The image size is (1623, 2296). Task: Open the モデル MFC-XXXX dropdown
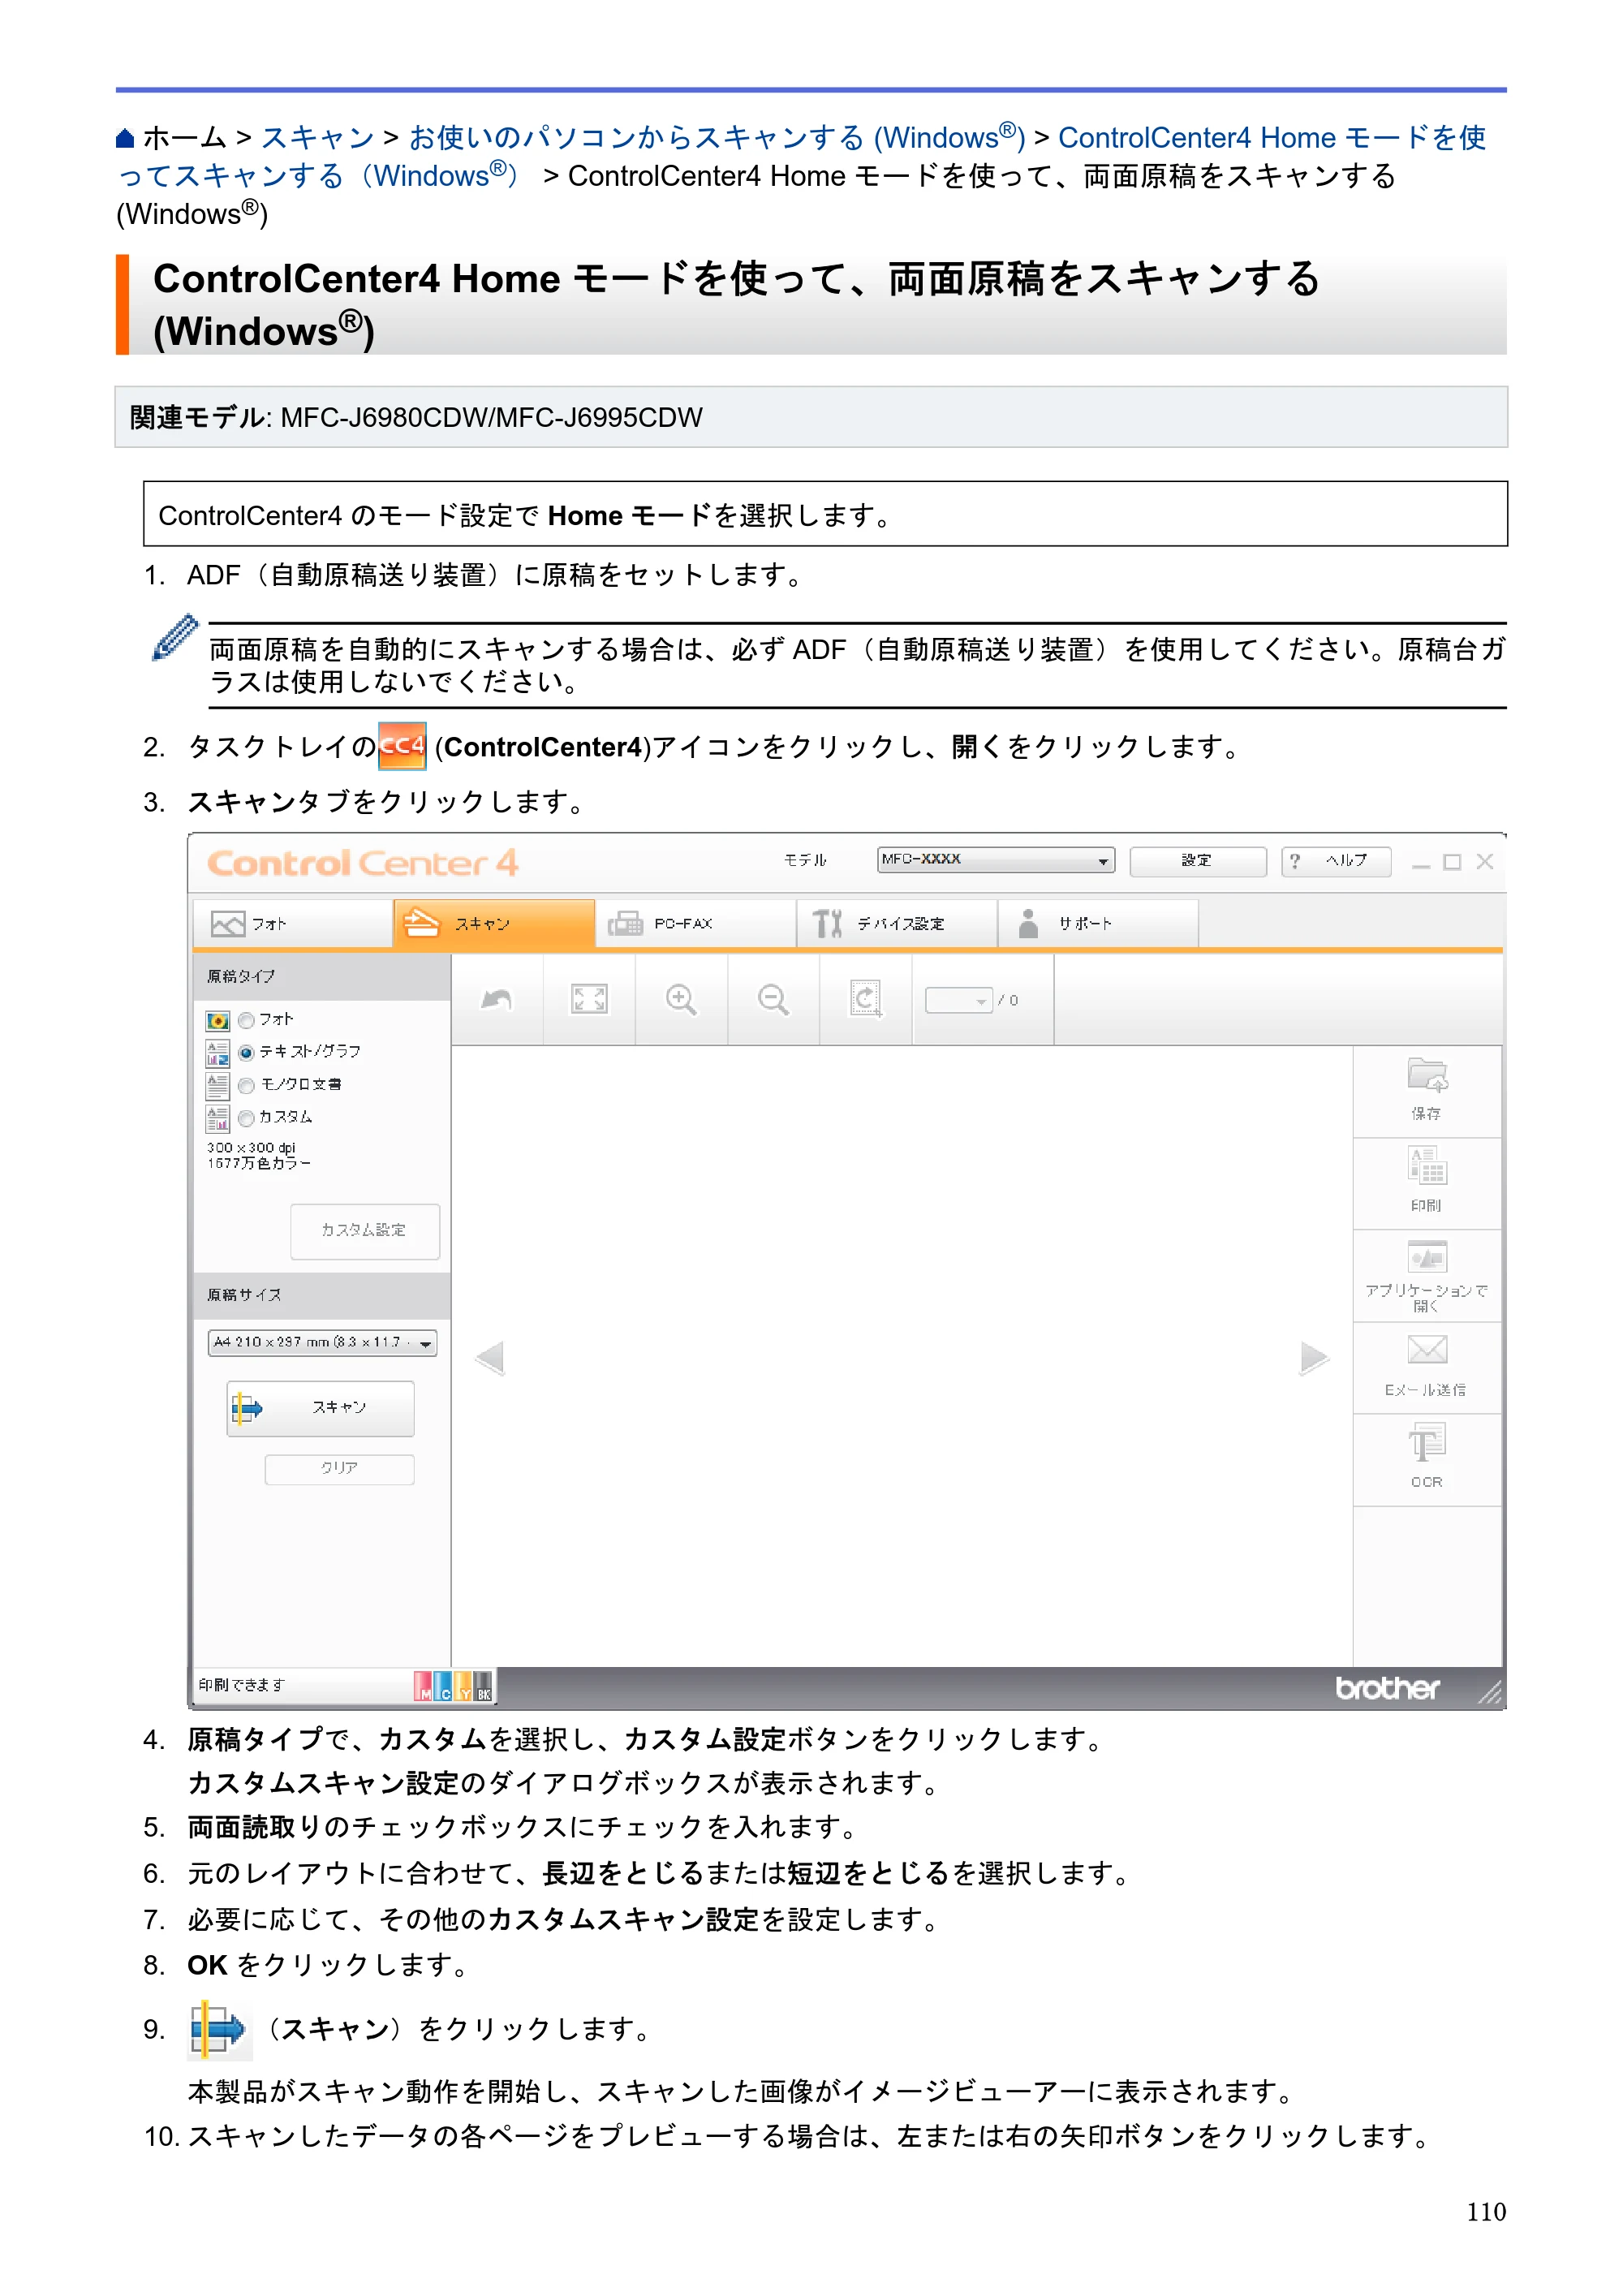pos(996,860)
